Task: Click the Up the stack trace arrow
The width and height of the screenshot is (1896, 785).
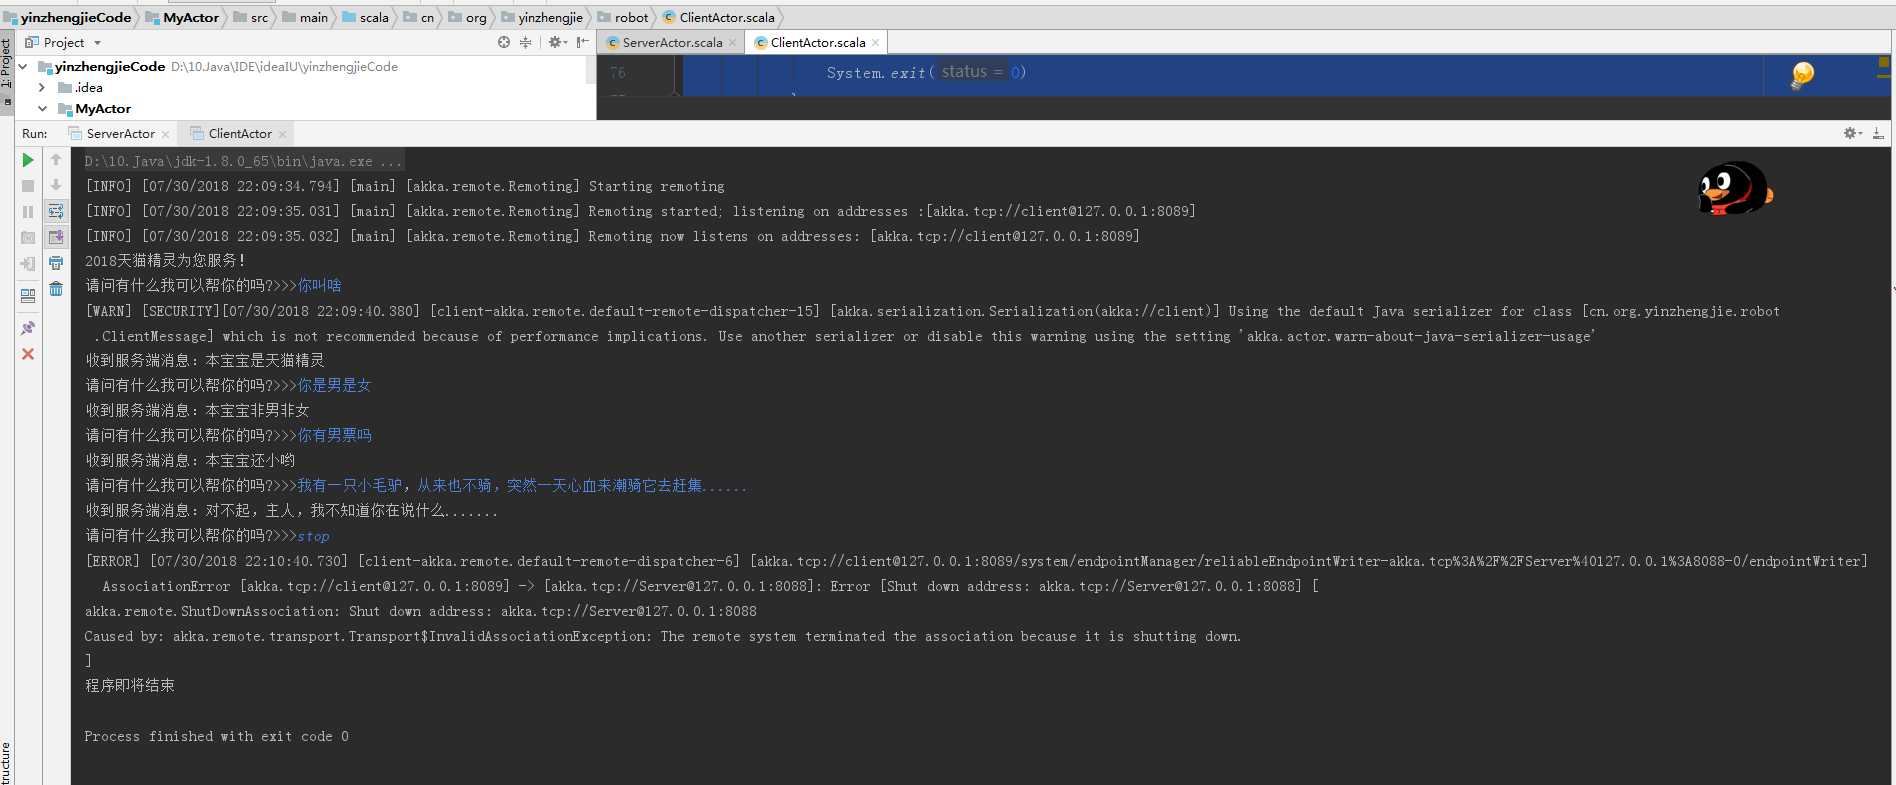Action: 56,160
